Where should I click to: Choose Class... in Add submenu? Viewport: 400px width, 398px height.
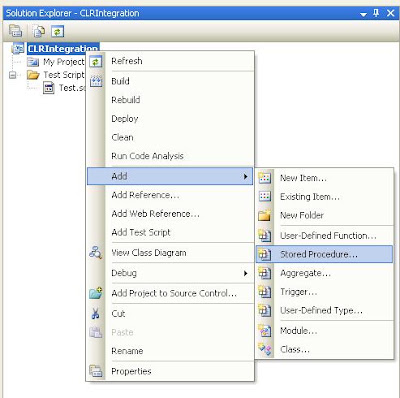pyautogui.click(x=324, y=349)
